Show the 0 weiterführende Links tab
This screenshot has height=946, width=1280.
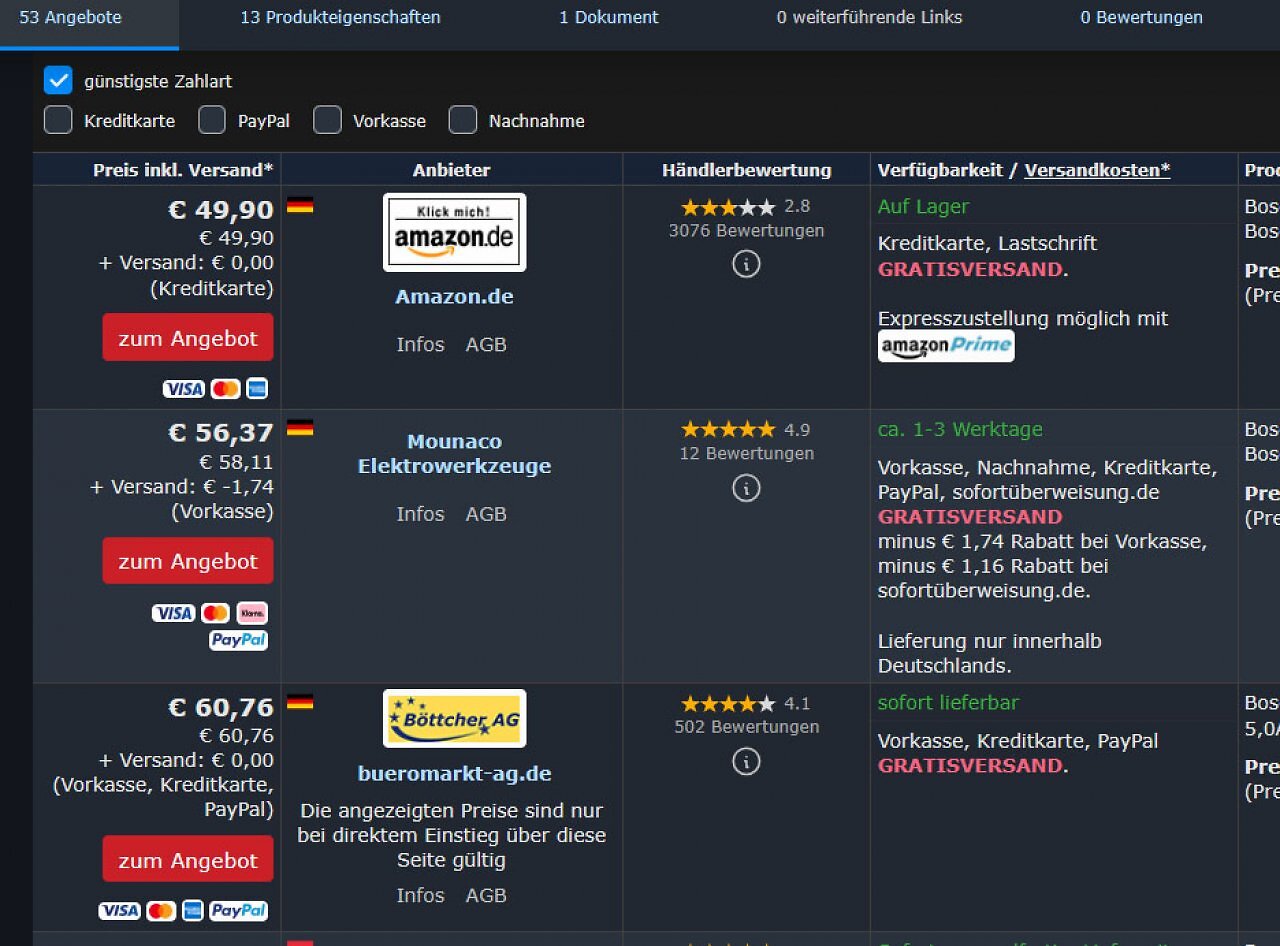click(869, 18)
